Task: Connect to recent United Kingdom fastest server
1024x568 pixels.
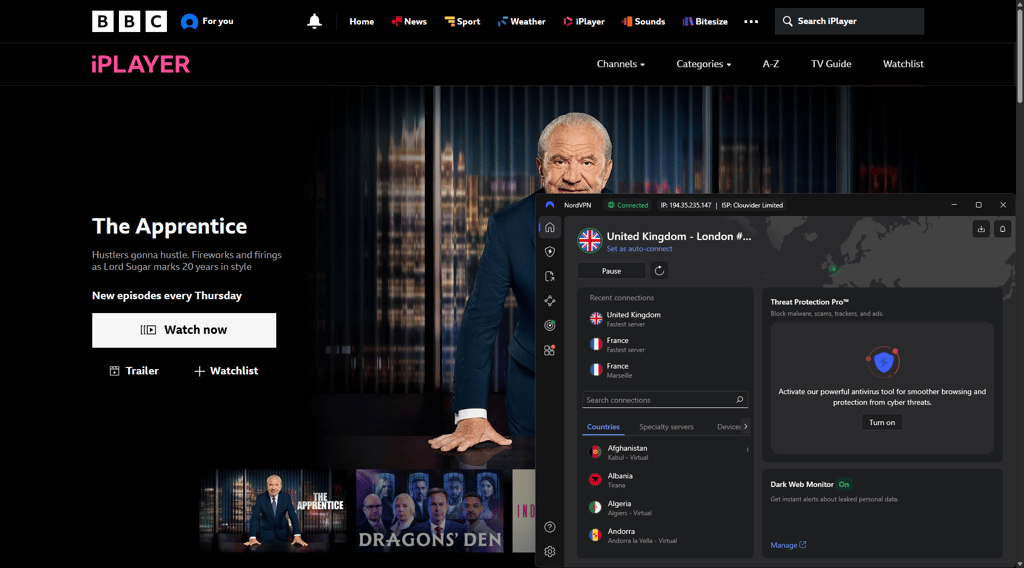Action: (x=665, y=319)
